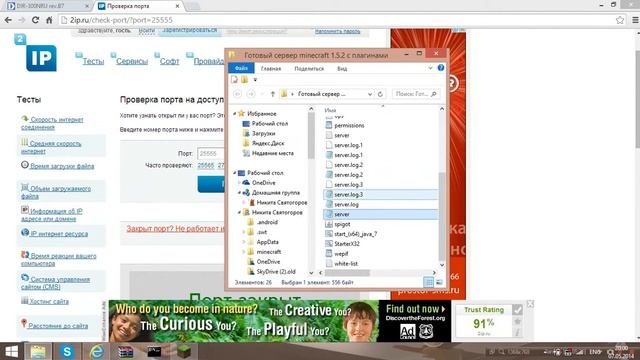640x360 pixels.
Task: Click Explorer forward navigation arrow
Action: 251,94
